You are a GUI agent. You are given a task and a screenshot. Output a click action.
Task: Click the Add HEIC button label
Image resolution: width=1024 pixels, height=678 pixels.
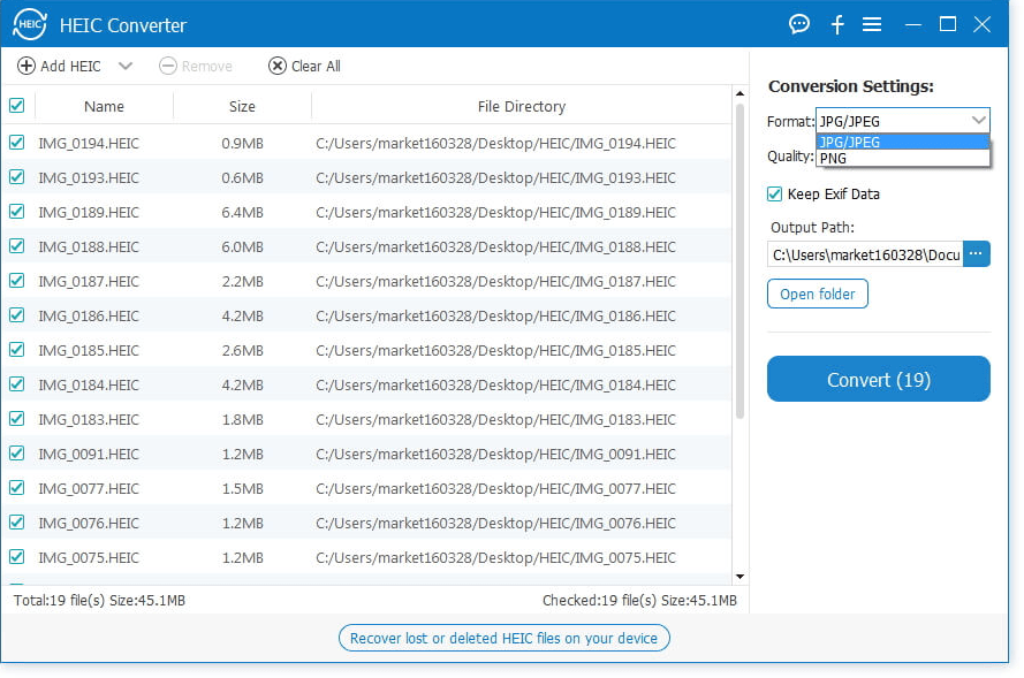[71, 66]
